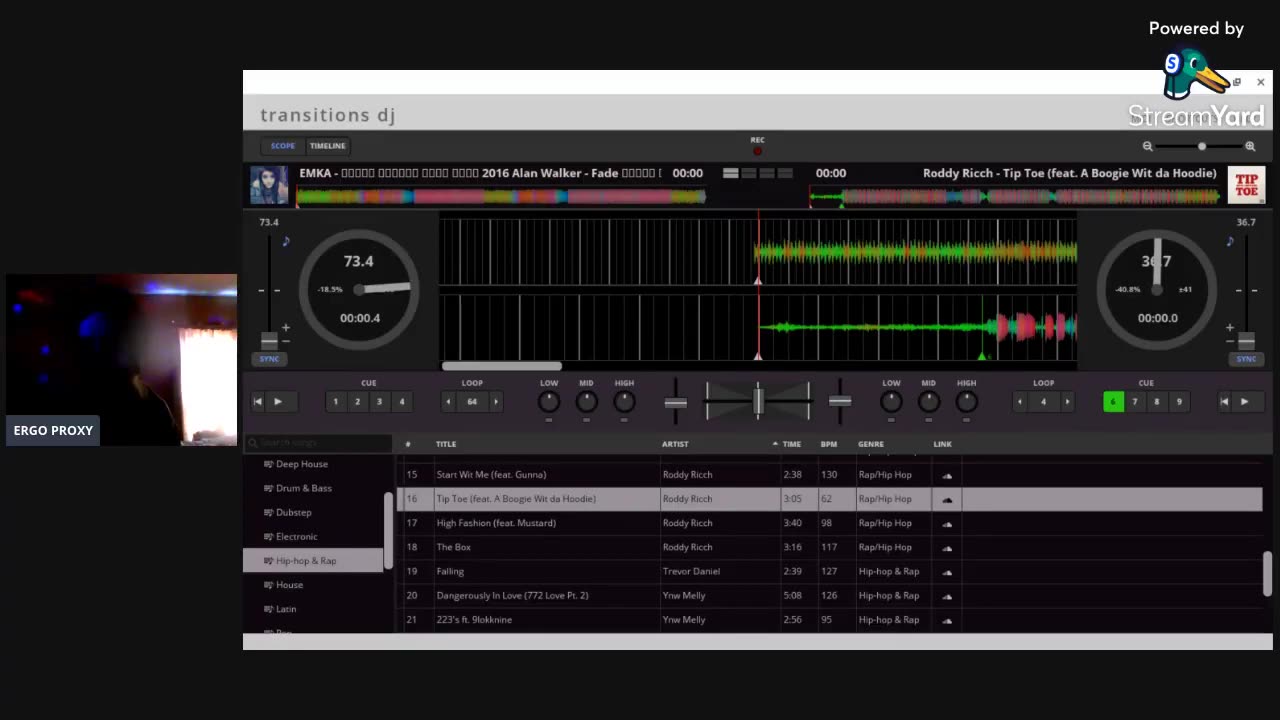Trigger cue point 8 on right deck
1280x720 pixels.
[x=1157, y=402]
